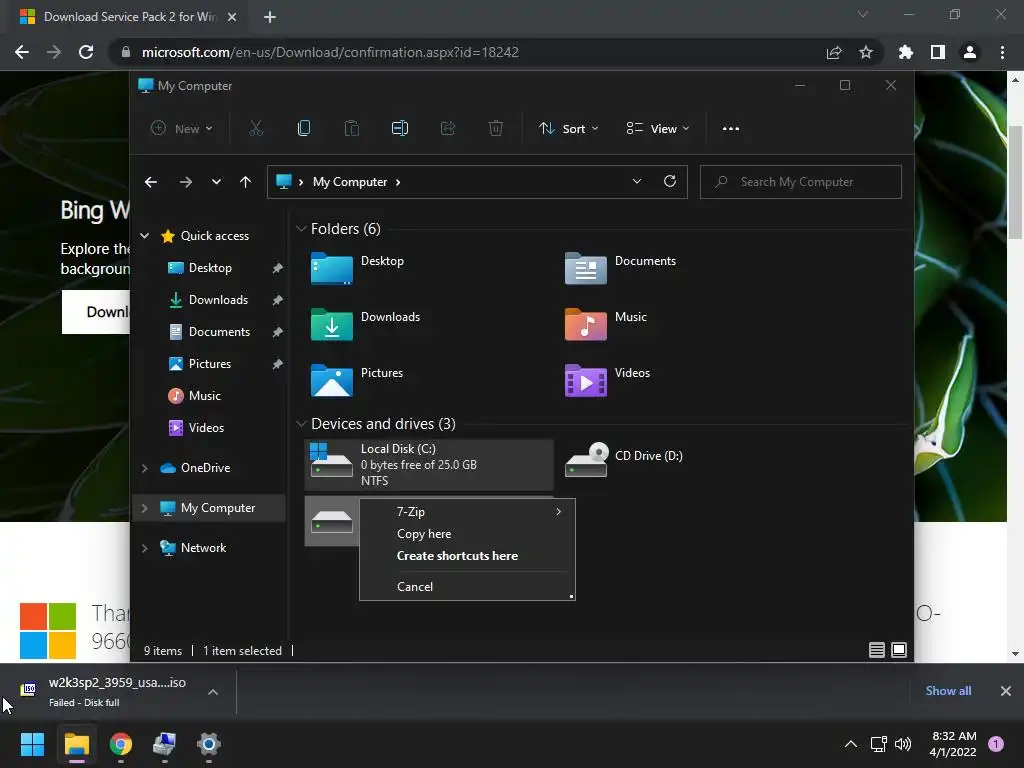Screen dimensions: 1024x768
Task: Open the View dropdown
Action: (658, 129)
